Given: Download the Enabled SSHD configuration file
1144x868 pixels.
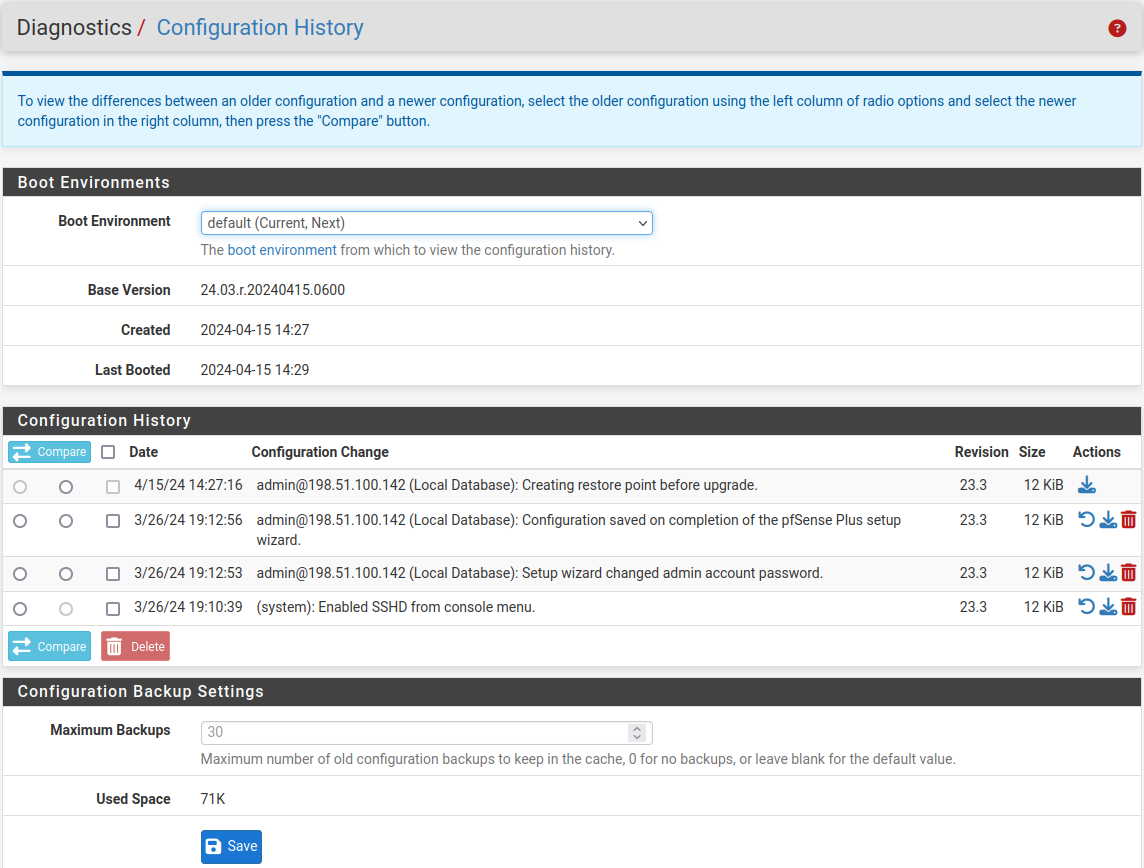Looking at the screenshot, I should tap(1108, 607).
